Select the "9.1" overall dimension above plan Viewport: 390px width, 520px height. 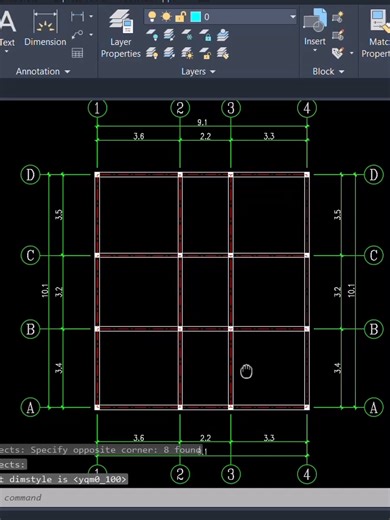coord(202,122)
